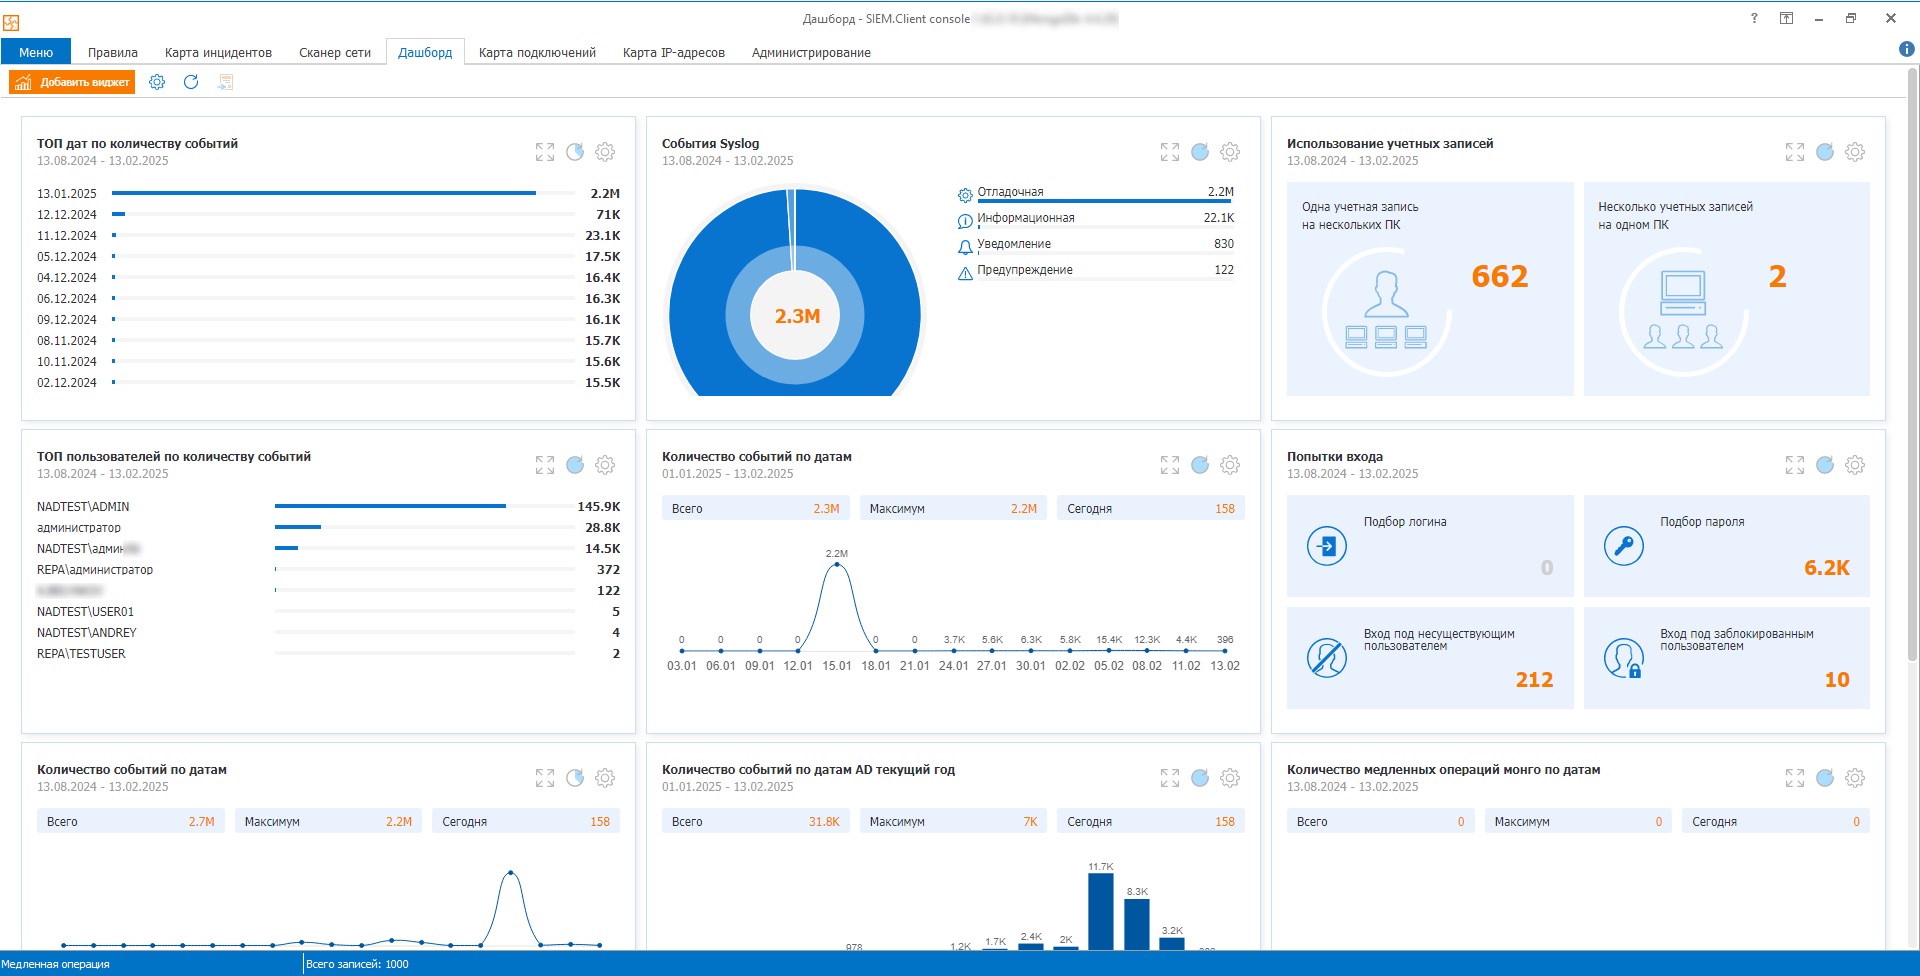Open the 'Администрирование' tab
The image size is (1920, 976).
click(810, 52)
